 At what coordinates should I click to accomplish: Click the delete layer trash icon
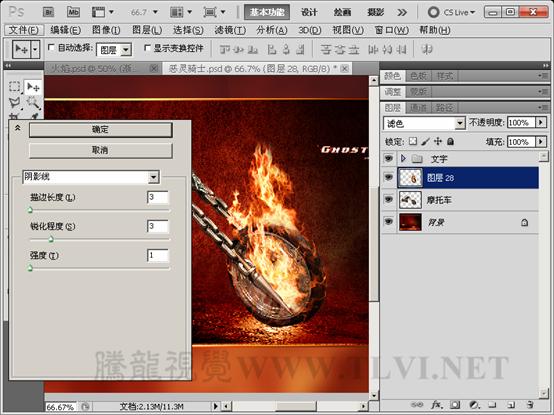[529, 404]
